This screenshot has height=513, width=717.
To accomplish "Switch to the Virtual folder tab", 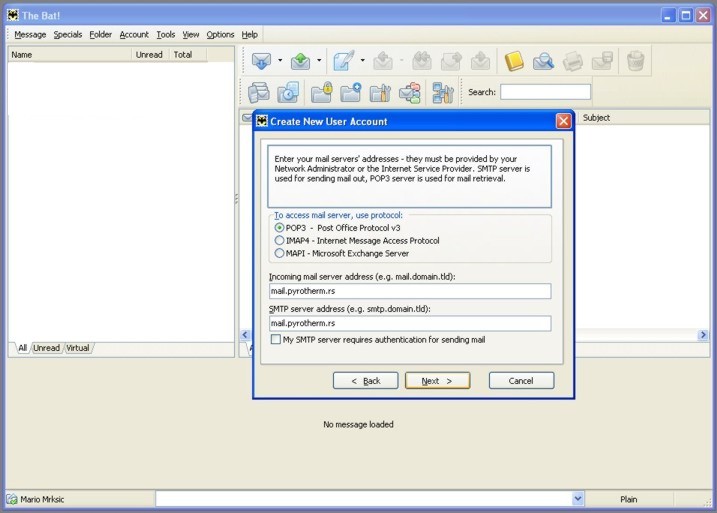I will [78, 348].
